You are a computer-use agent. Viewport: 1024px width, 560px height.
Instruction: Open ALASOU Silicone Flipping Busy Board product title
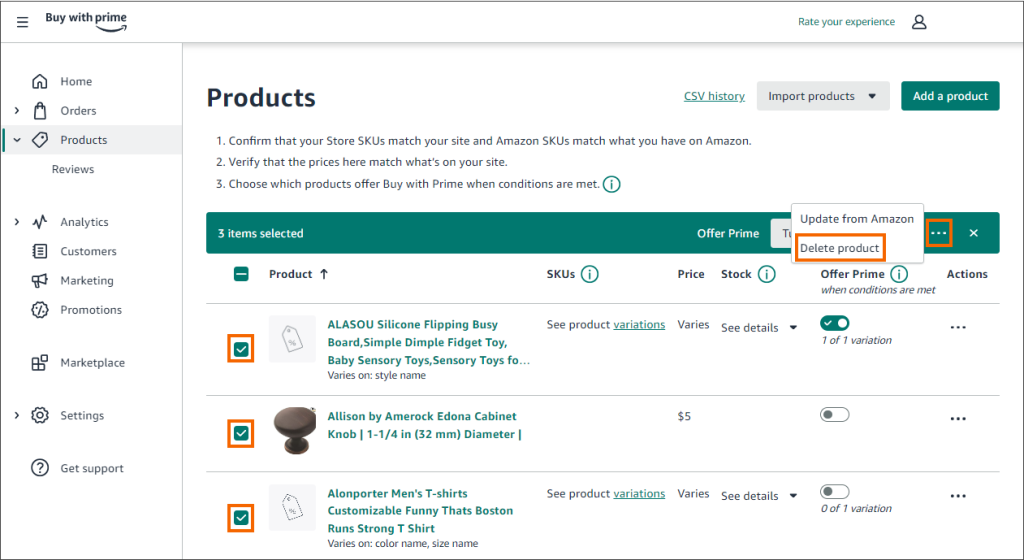[x=428, y=342]
